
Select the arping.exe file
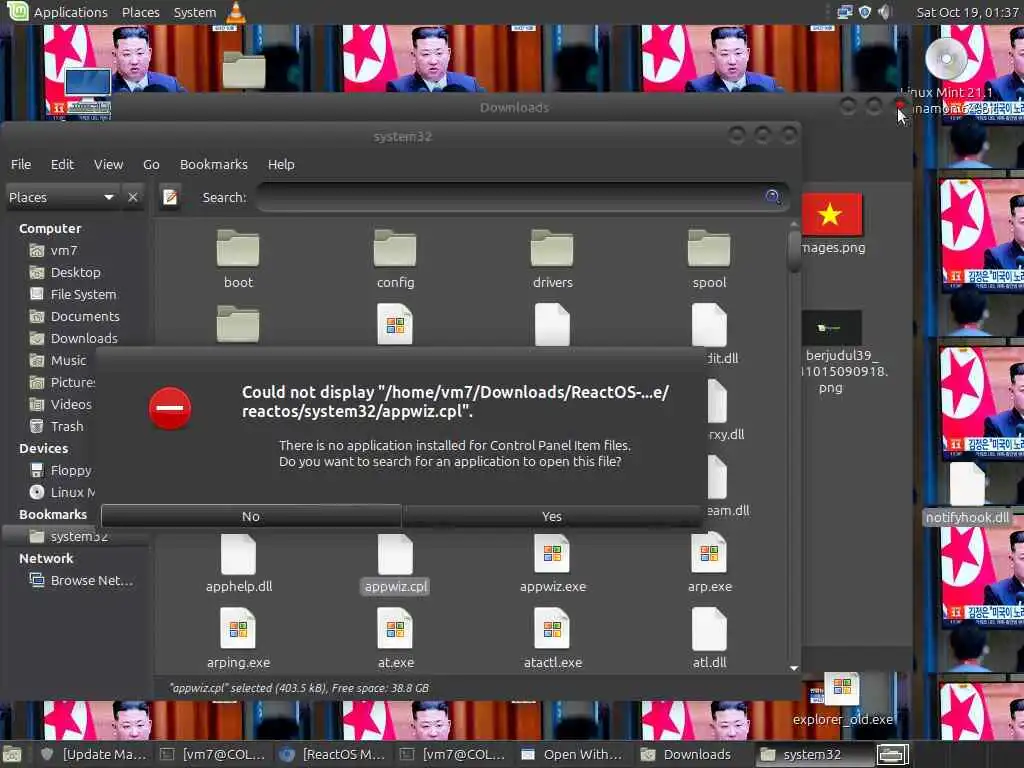click(238, 639)
